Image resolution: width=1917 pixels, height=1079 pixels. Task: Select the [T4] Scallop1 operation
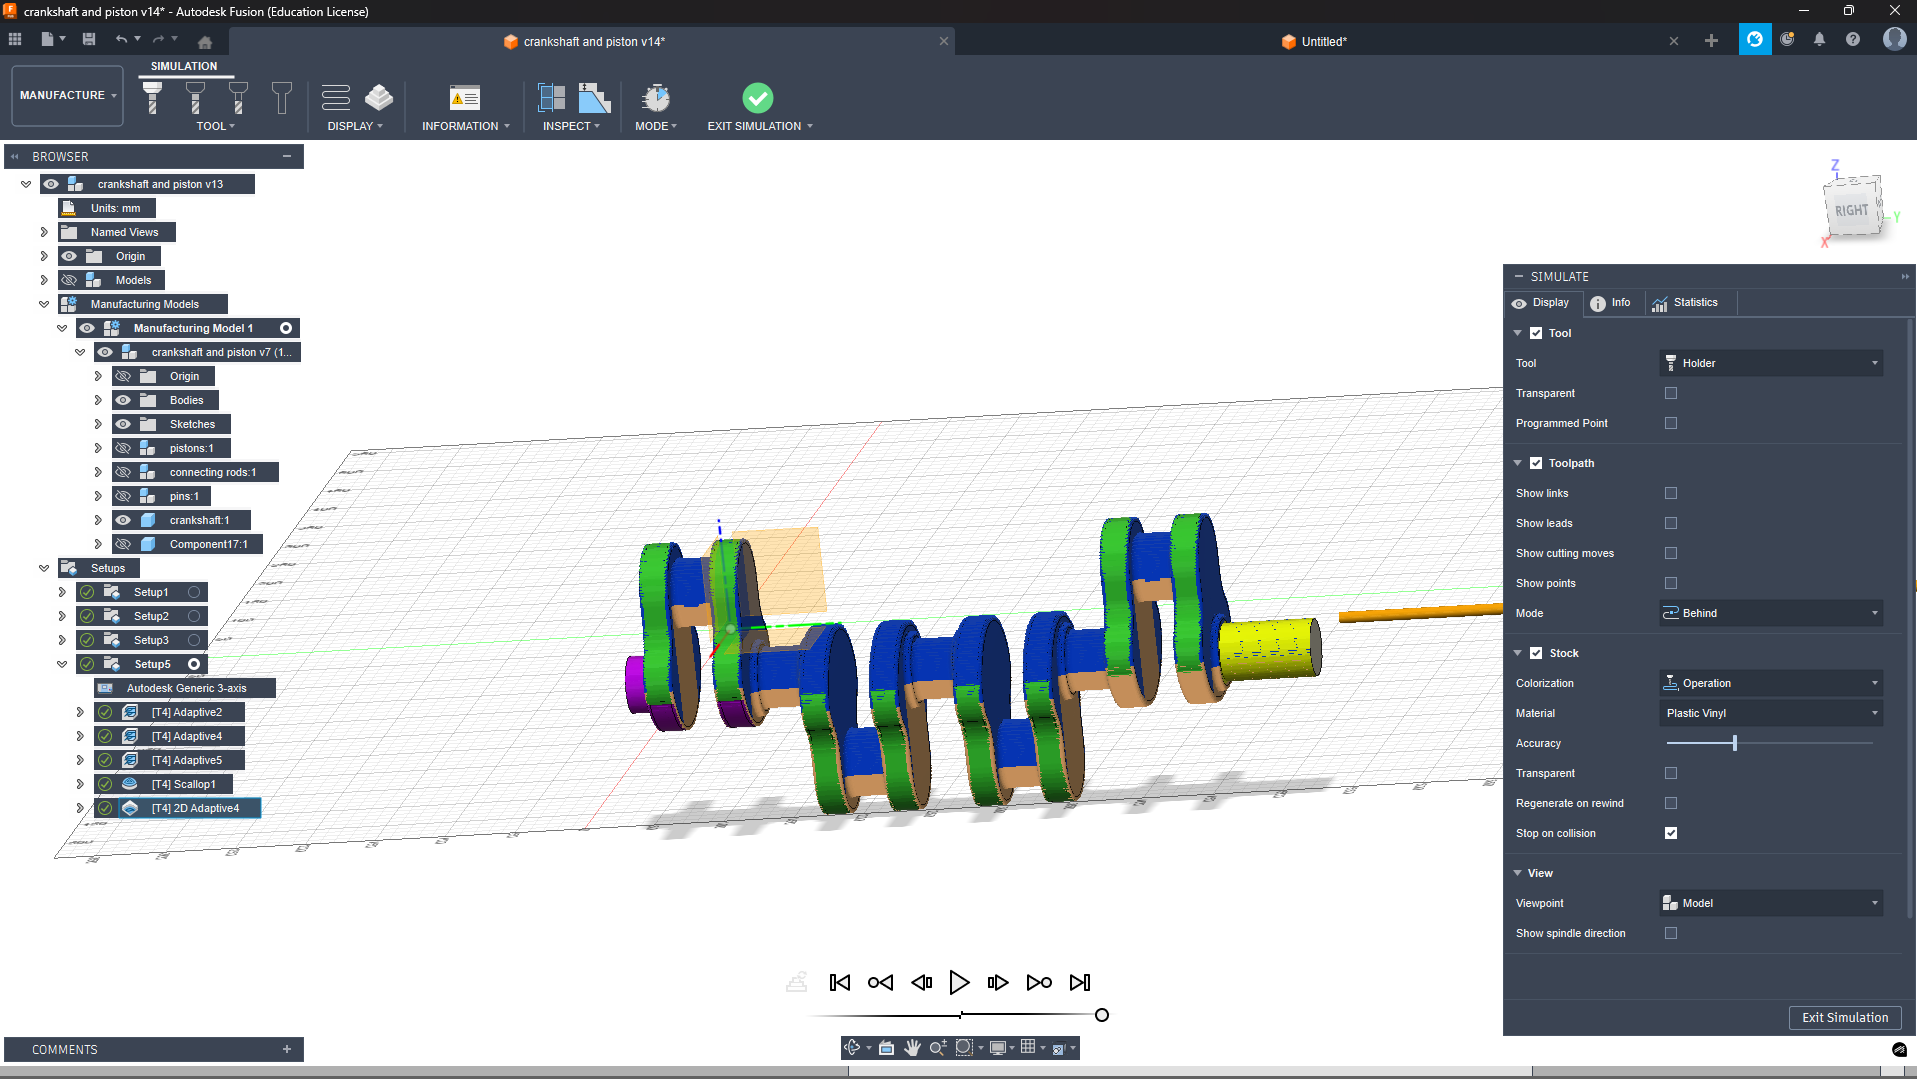coord(183,784)
